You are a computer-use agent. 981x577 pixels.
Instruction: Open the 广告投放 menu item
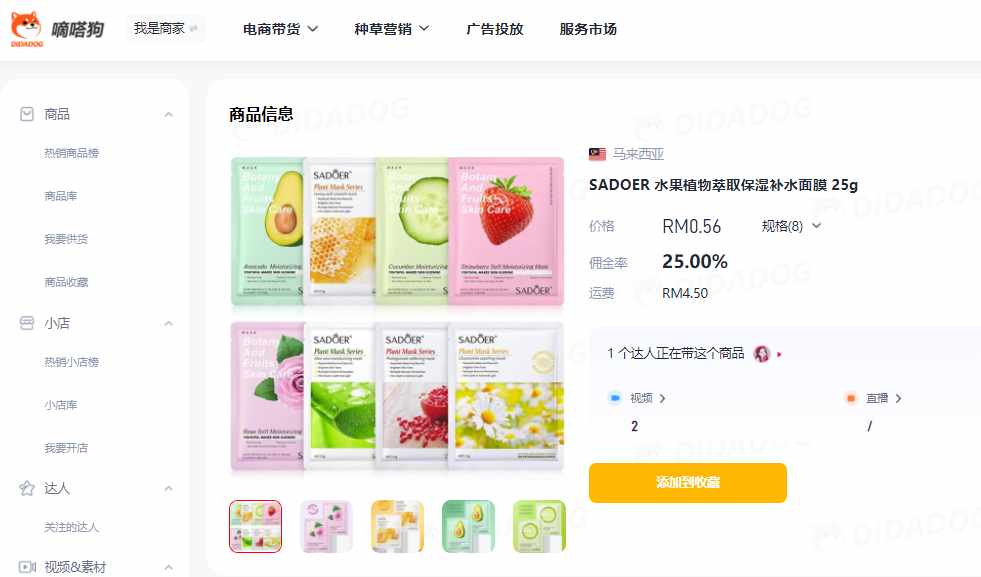coord(495,29)
